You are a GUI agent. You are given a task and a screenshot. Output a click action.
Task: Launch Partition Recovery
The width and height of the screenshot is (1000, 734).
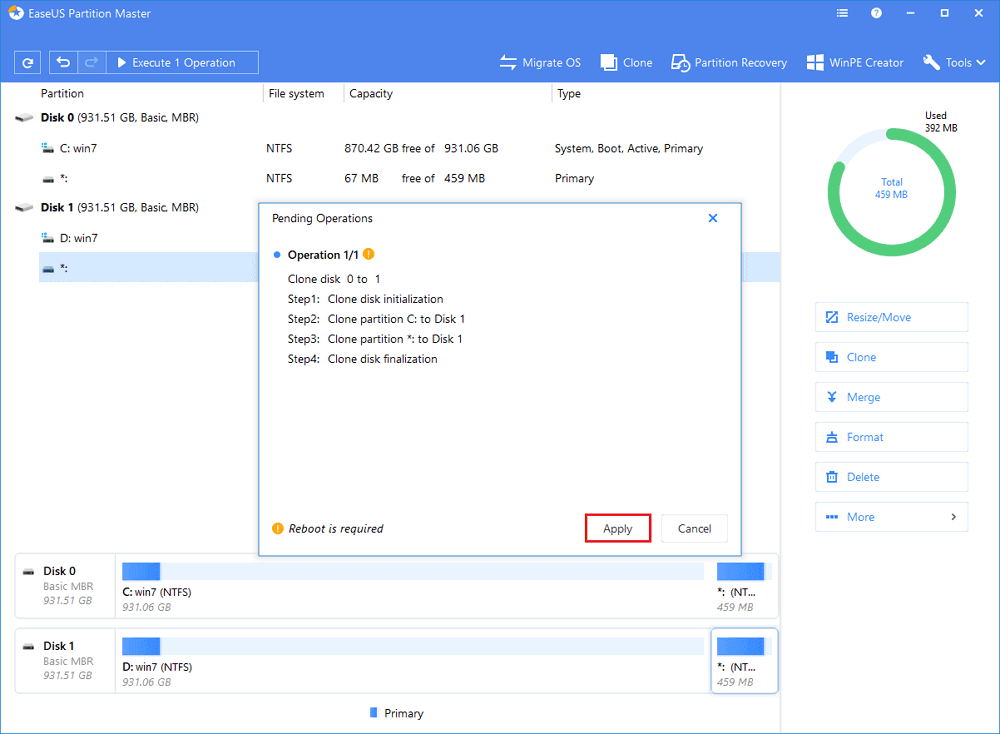[729, 63]
